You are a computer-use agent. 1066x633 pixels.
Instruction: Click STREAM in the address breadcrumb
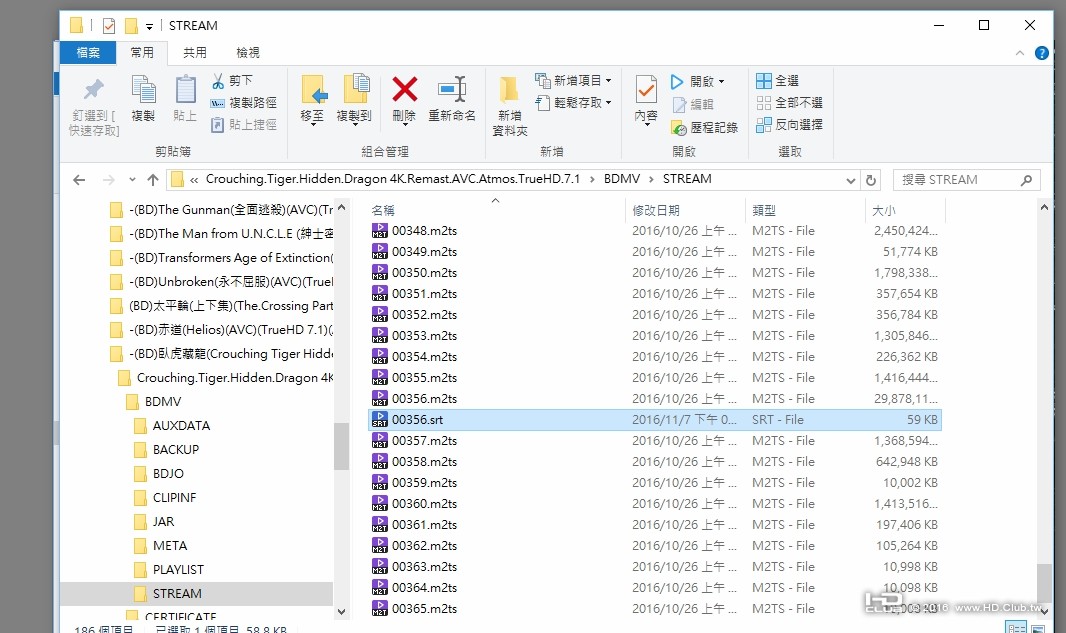tap(687, 179)
